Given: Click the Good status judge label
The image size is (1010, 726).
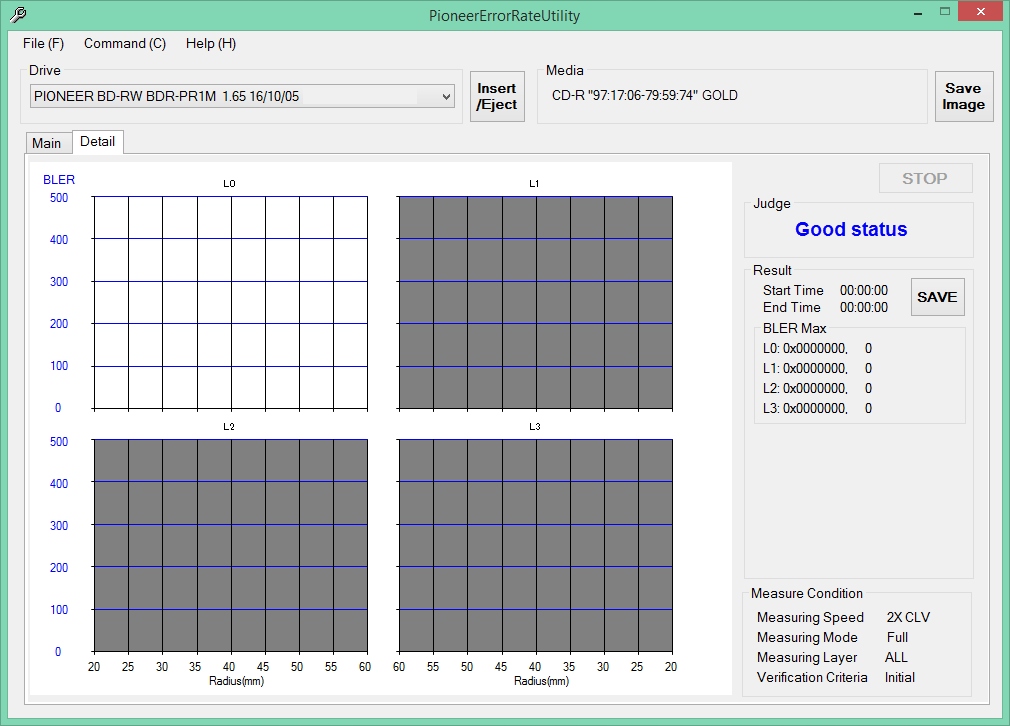Looking at the screenshot, I should (x=851, y=229).
